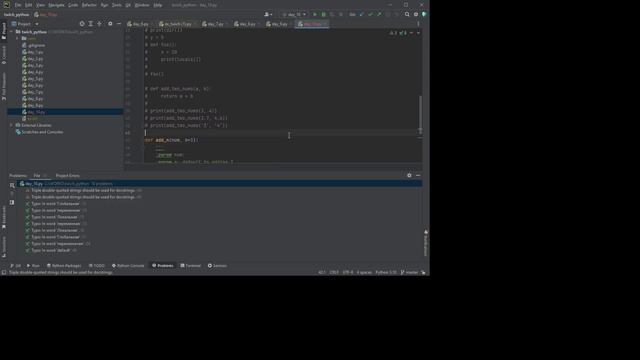Open the Bookmarks tool window stripe
The image size is (640, 360).
(x=4, y=217)
